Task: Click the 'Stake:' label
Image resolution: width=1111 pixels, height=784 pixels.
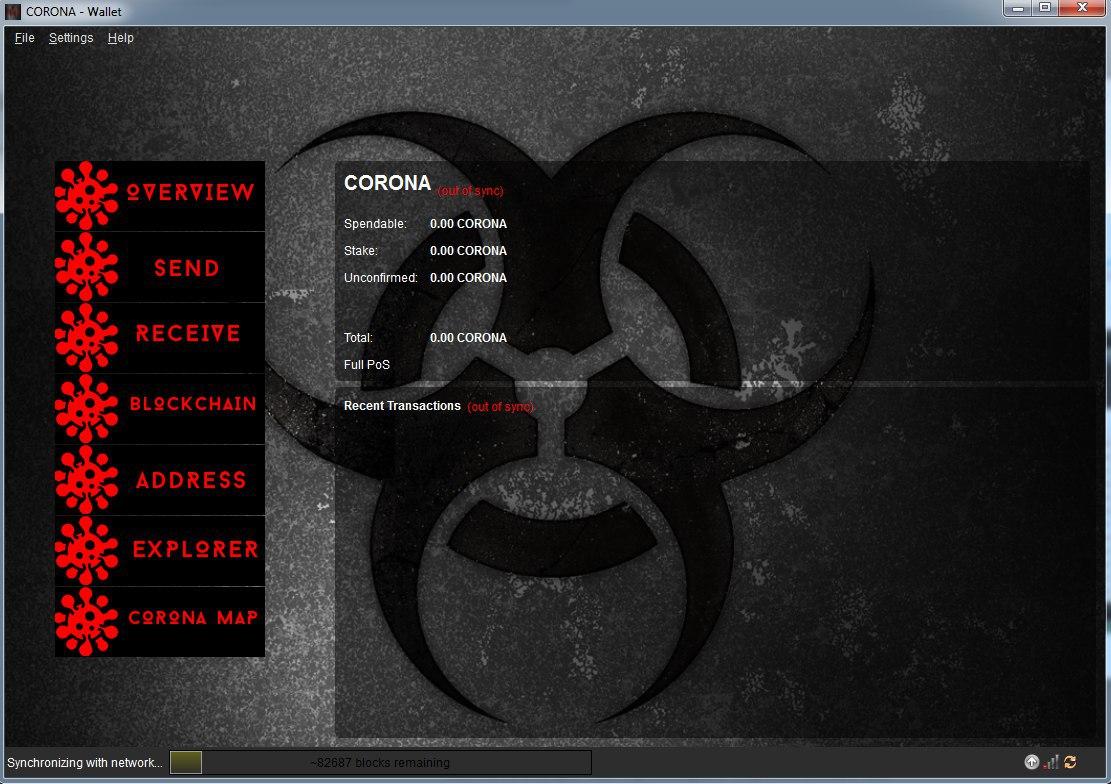Action: click(361, 251)
